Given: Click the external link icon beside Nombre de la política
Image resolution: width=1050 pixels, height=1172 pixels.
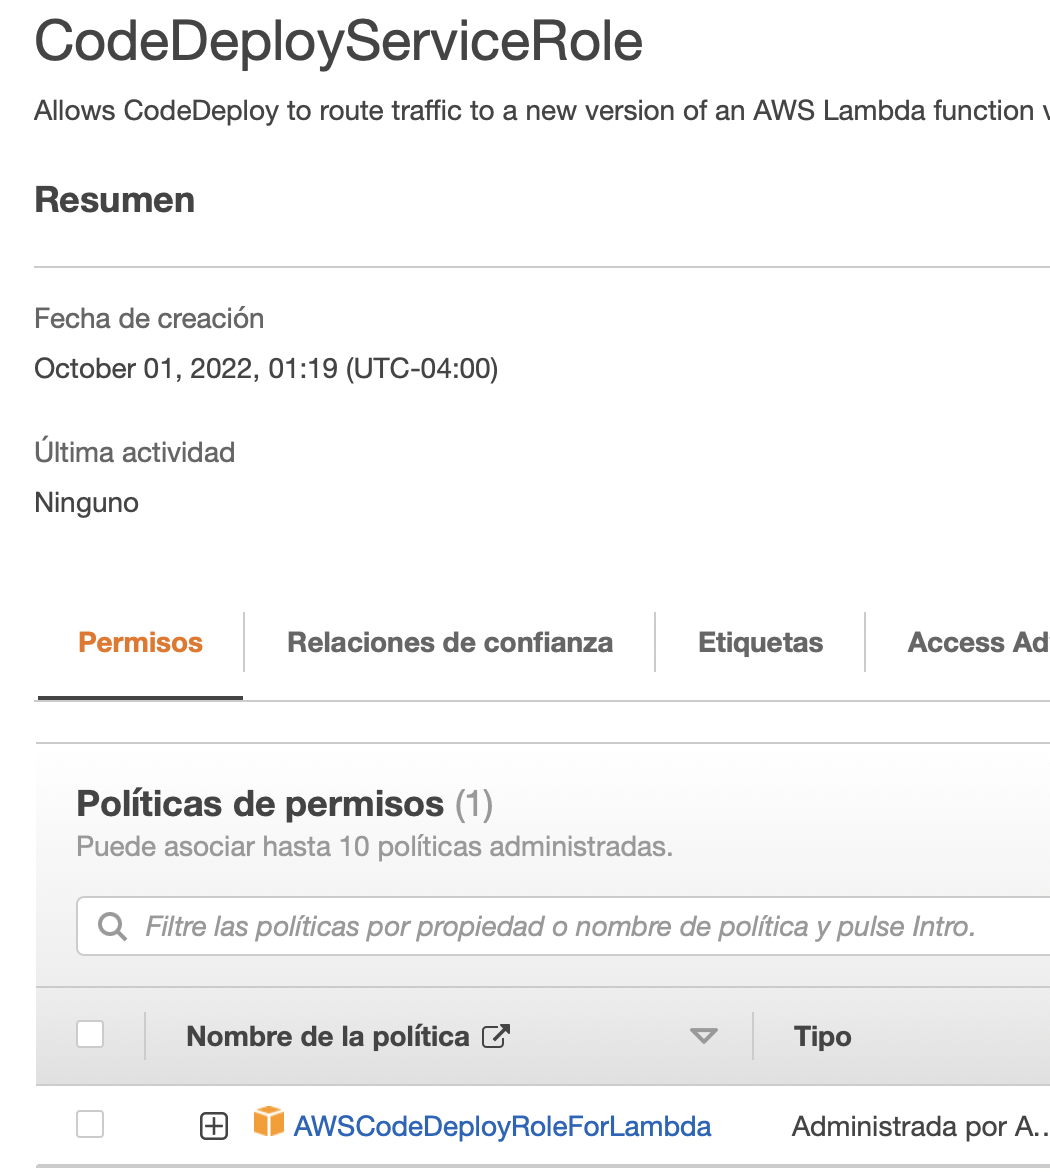Looking at the screenshot, I should point(496,1036).
